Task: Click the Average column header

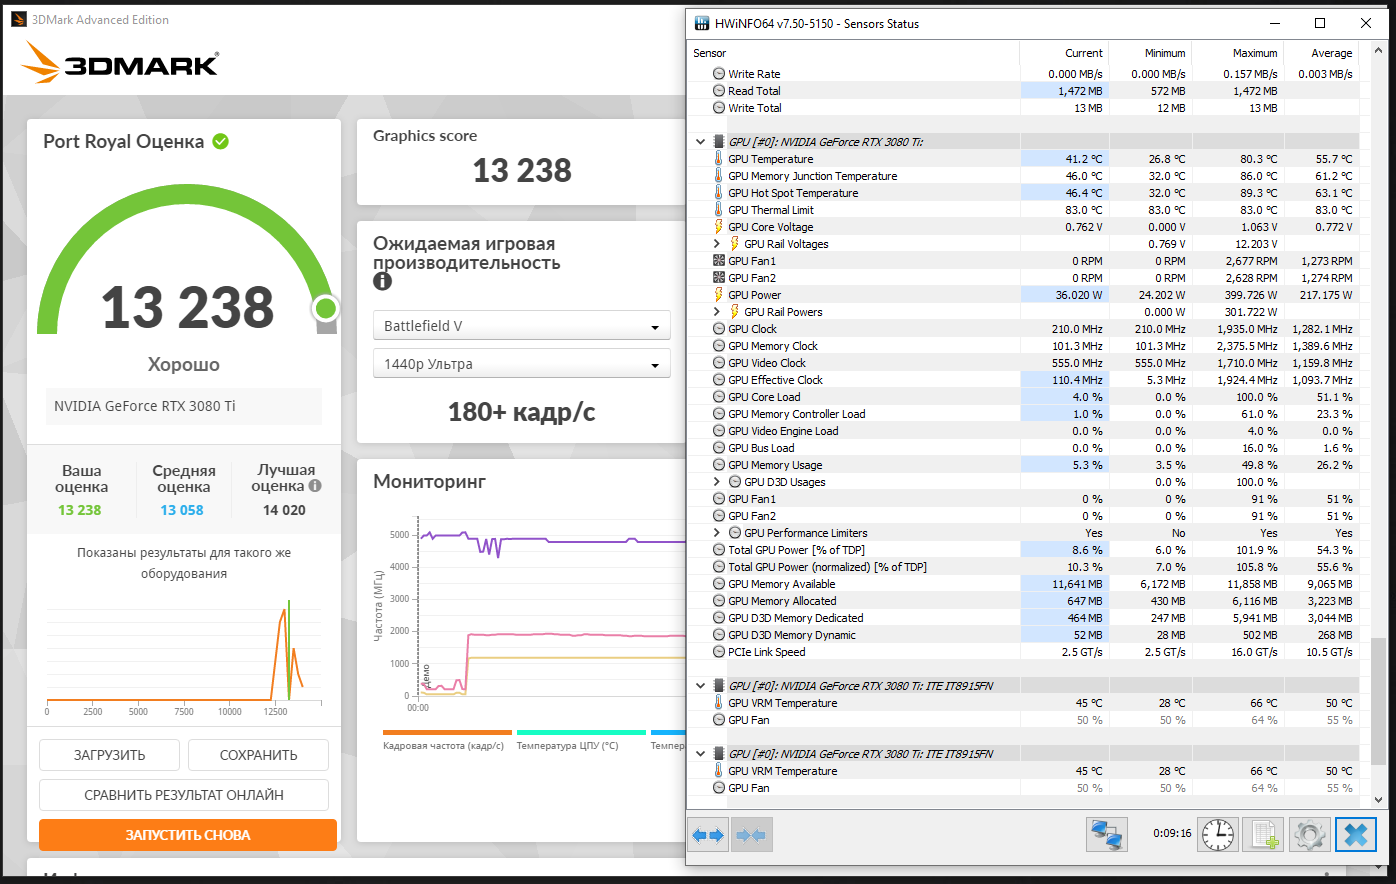Action: pos(1321,53)
